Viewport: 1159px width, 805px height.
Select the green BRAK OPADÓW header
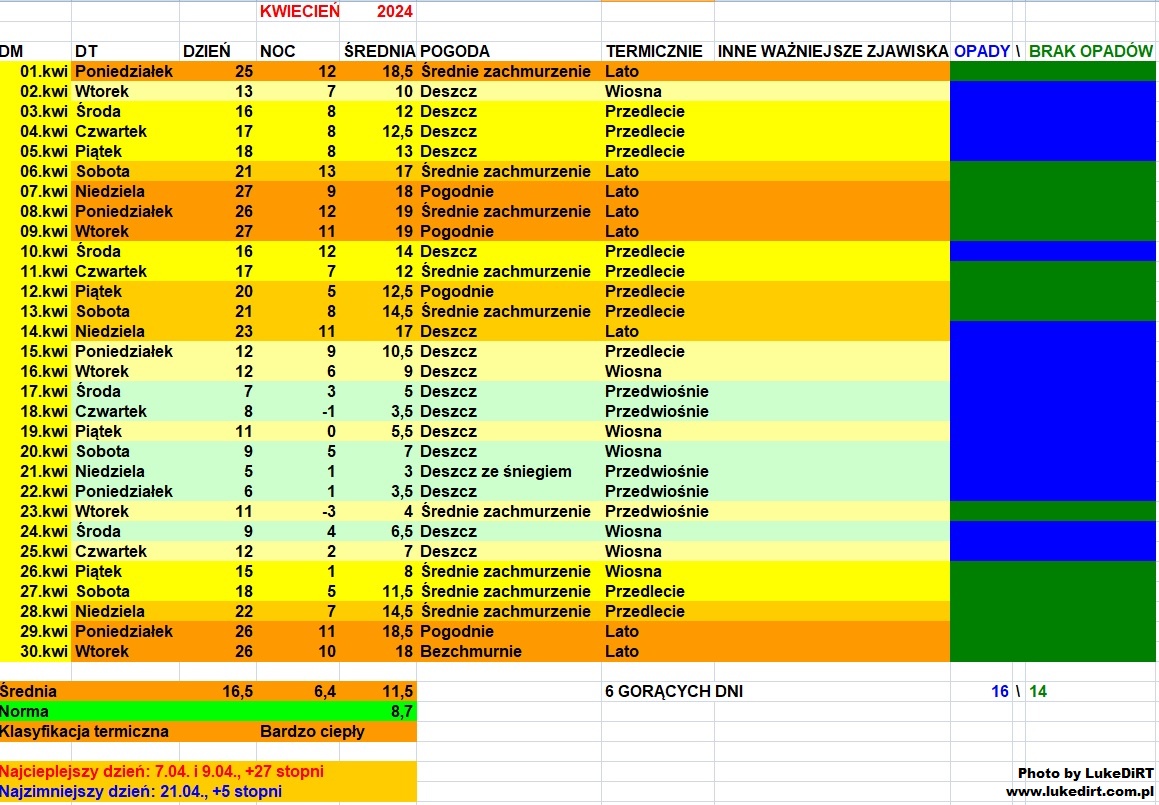click(x=1090, y=51)
